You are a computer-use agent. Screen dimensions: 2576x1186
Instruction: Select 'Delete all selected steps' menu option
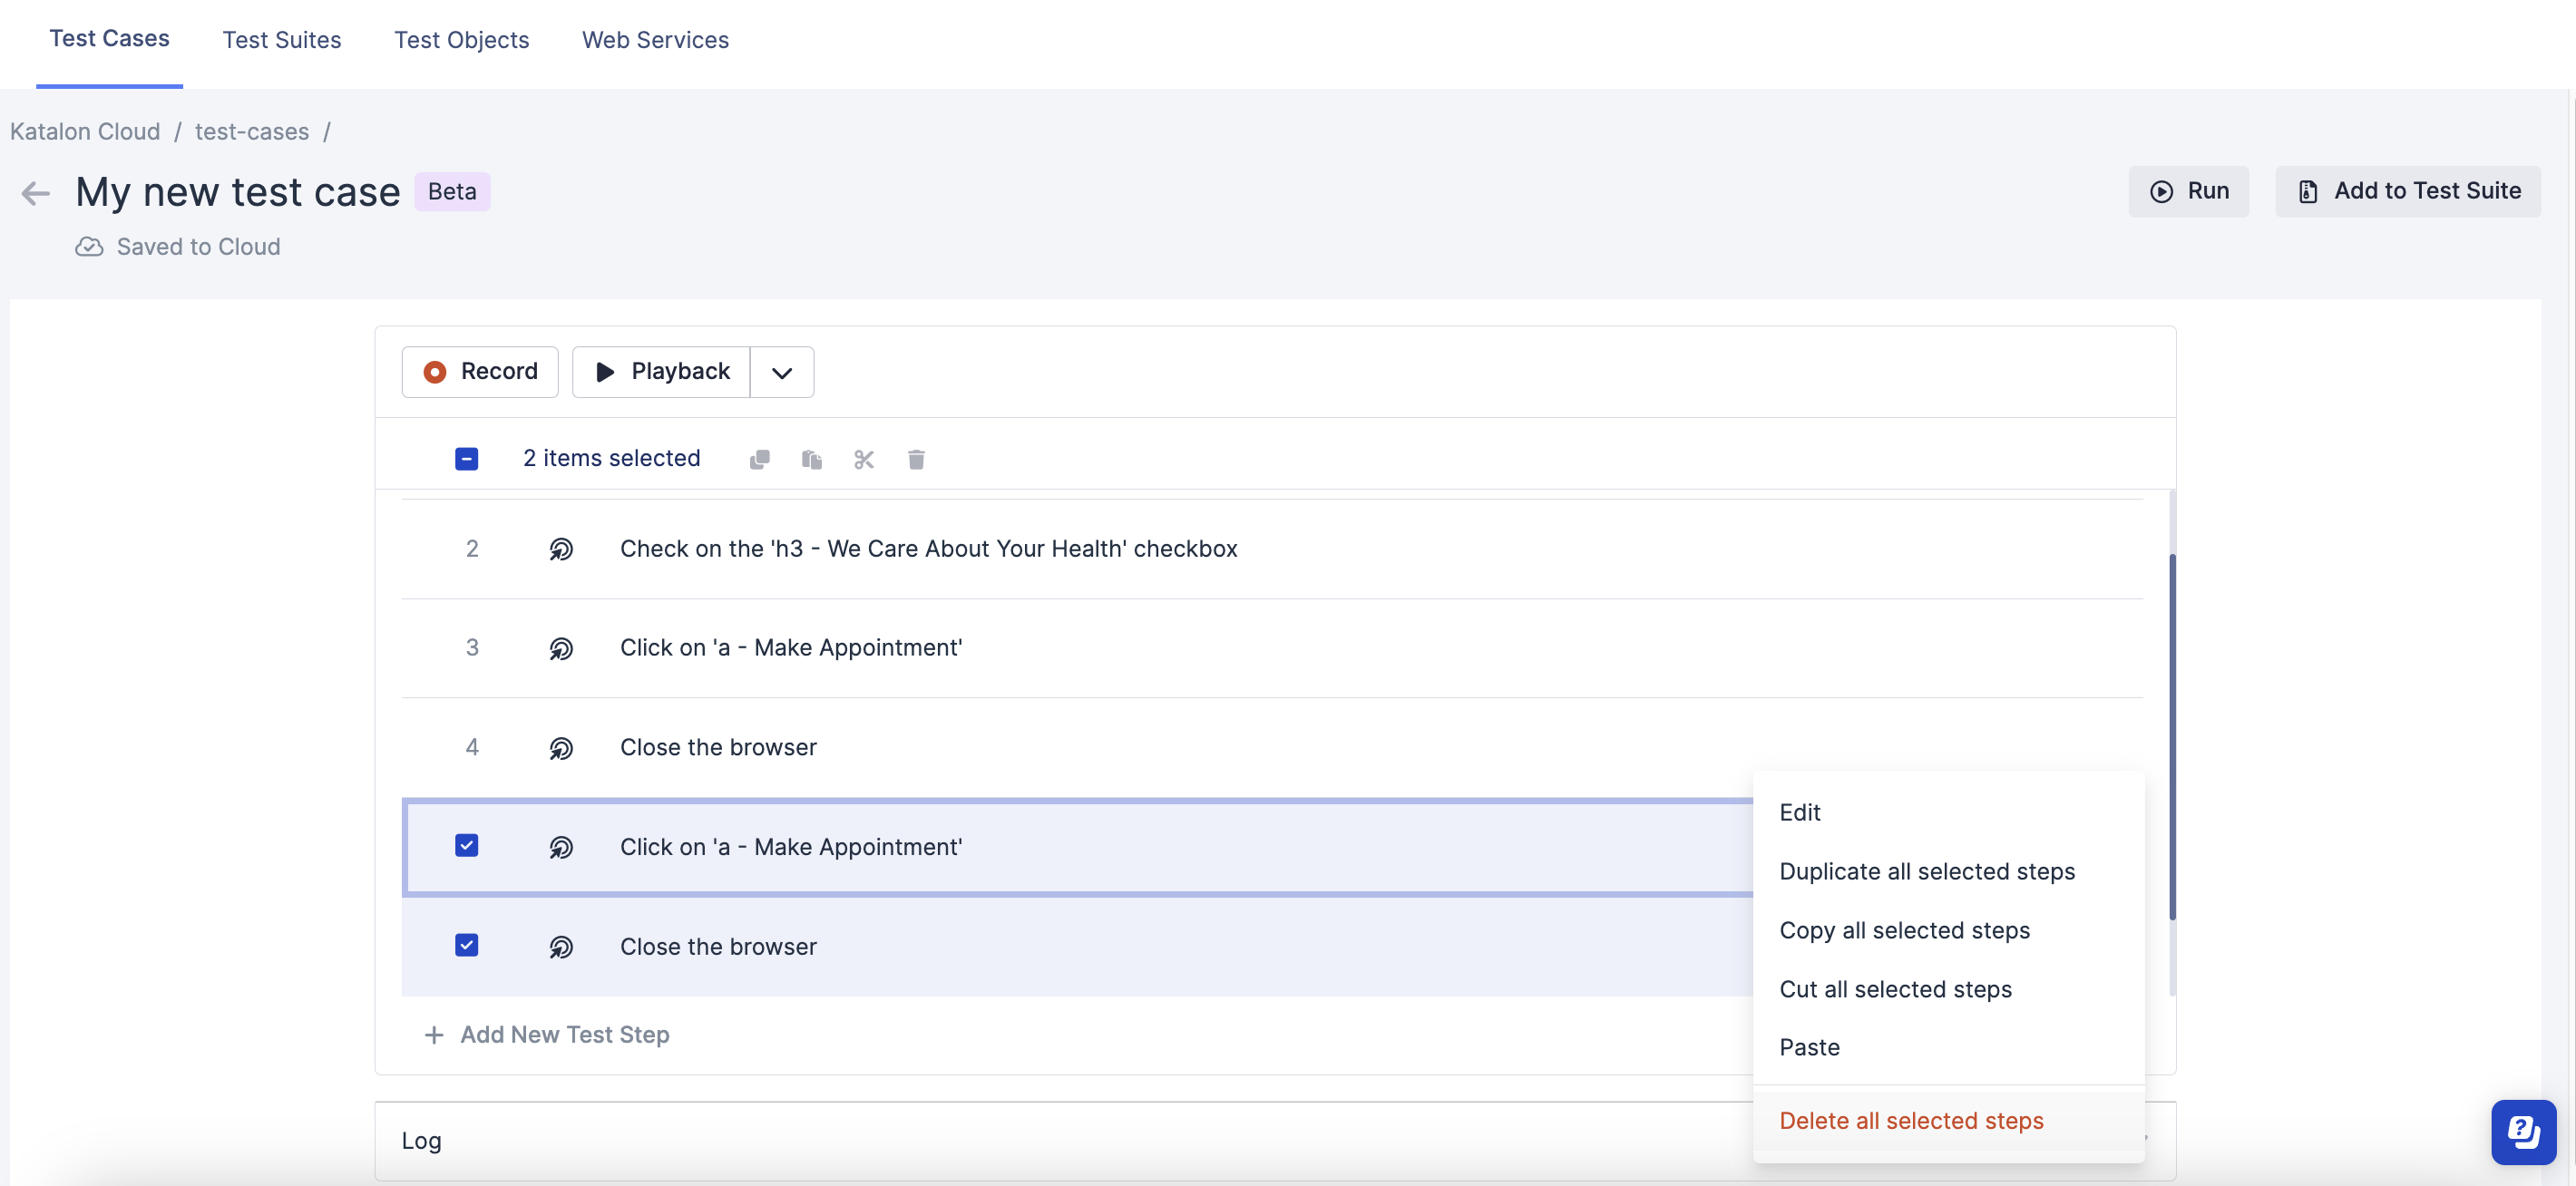(x=1912, y=1121)
